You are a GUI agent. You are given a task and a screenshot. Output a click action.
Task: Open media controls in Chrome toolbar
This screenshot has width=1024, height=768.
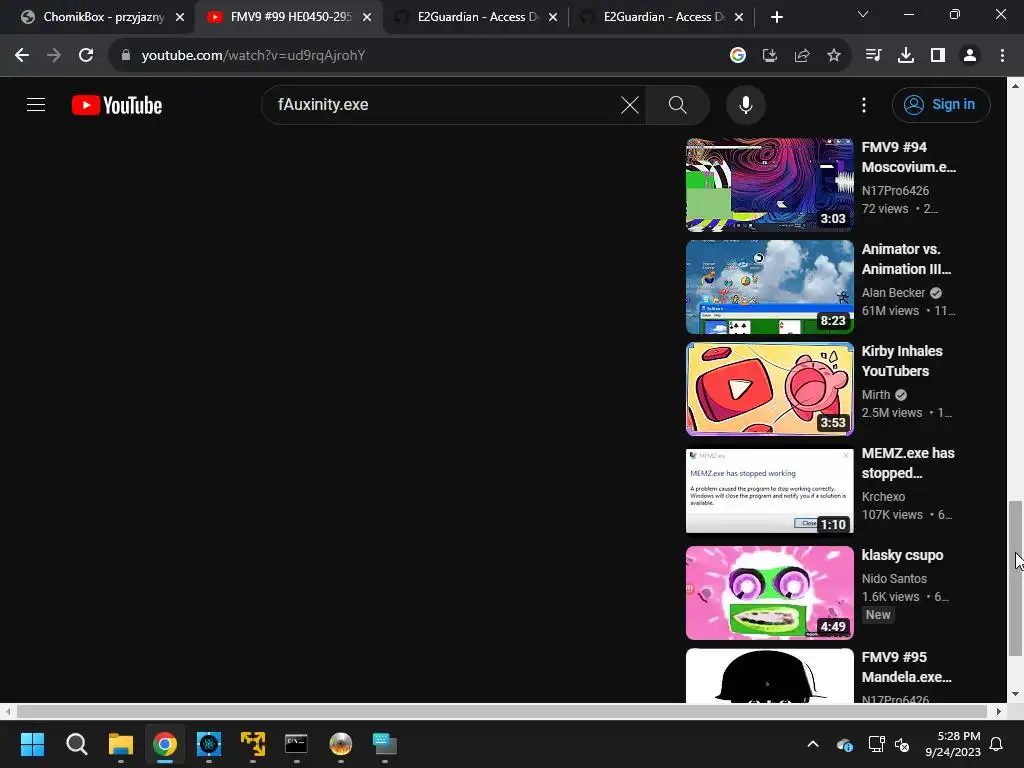tap(873, 56)
